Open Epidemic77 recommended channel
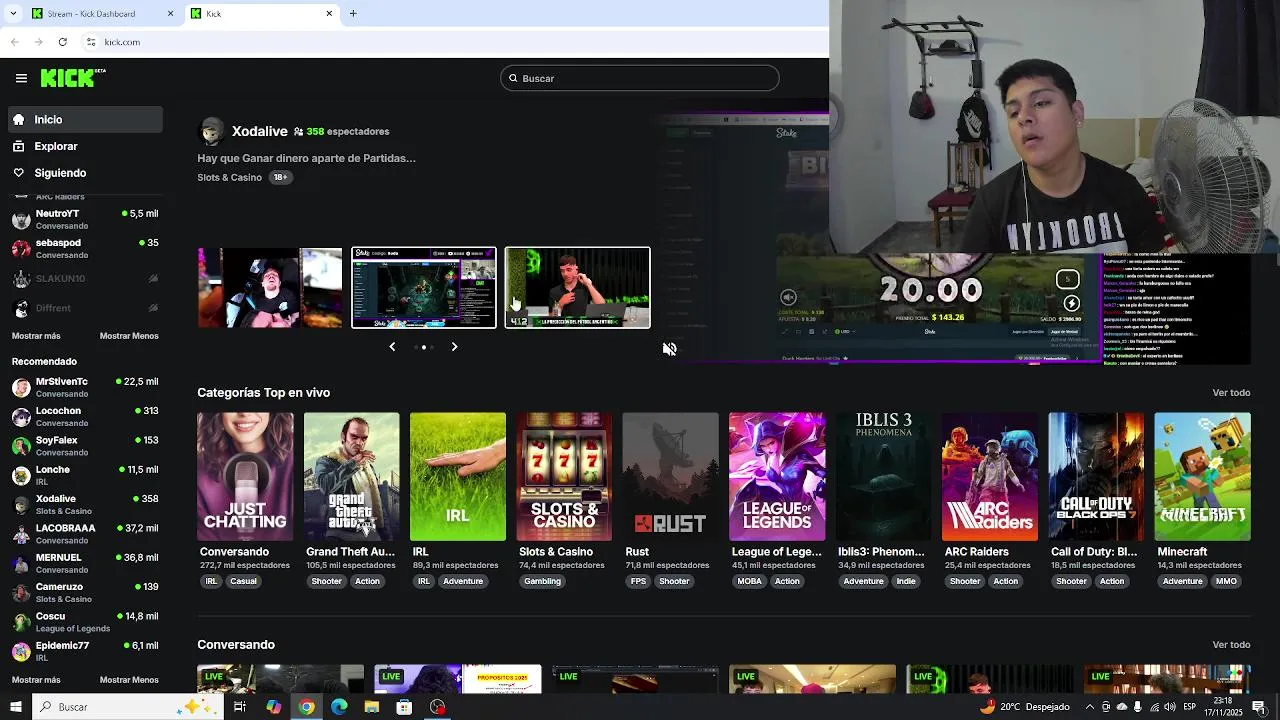 coord(85,651)
